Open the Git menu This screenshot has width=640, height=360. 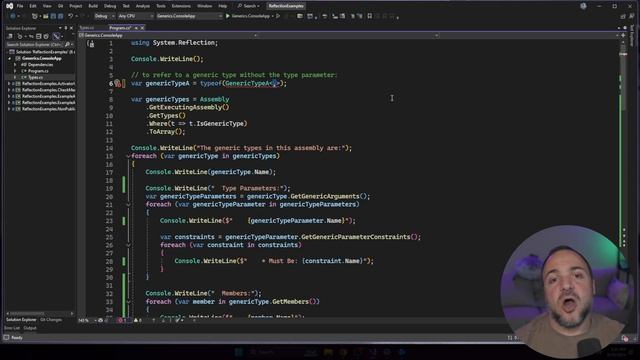(x=60, y=6)
